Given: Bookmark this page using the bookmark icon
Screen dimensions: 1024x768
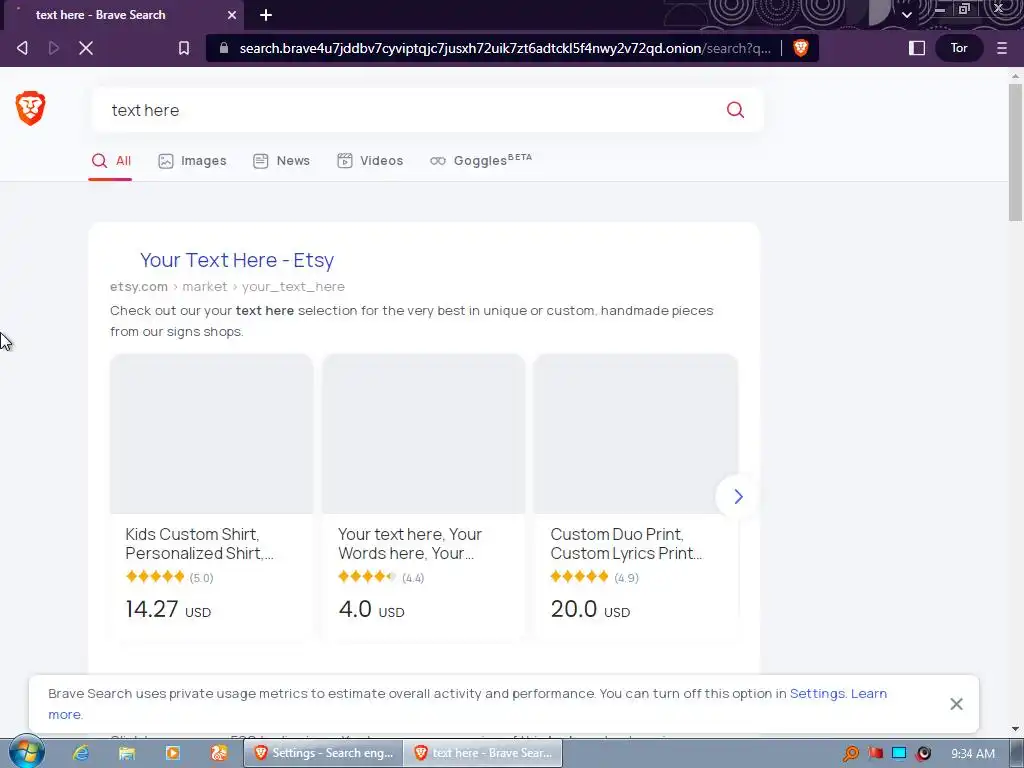Looking at the screenshot, I should pos(184,48).
